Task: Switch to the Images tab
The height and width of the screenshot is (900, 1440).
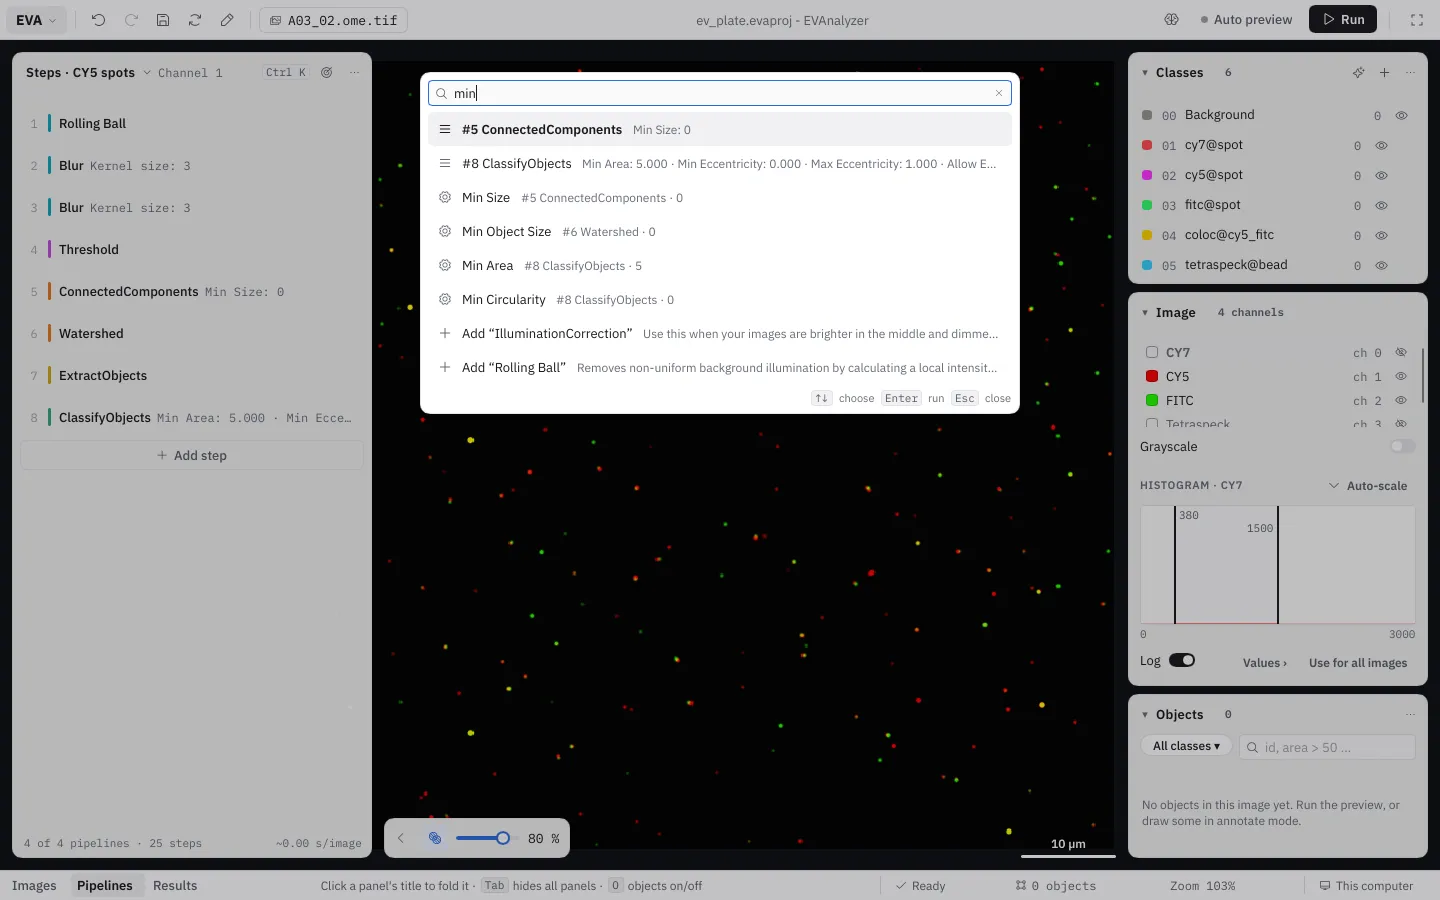Action: click(x=34, y=885)
